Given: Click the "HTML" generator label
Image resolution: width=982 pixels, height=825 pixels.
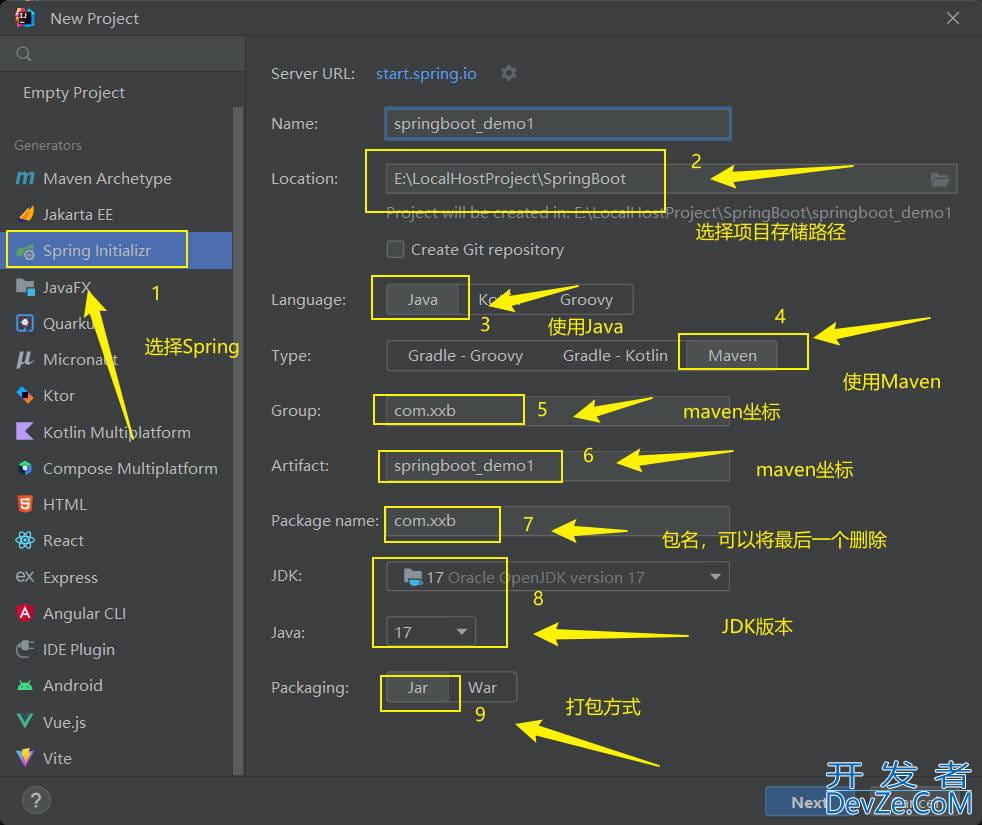Looking at the screenshot, I should 65,505.
